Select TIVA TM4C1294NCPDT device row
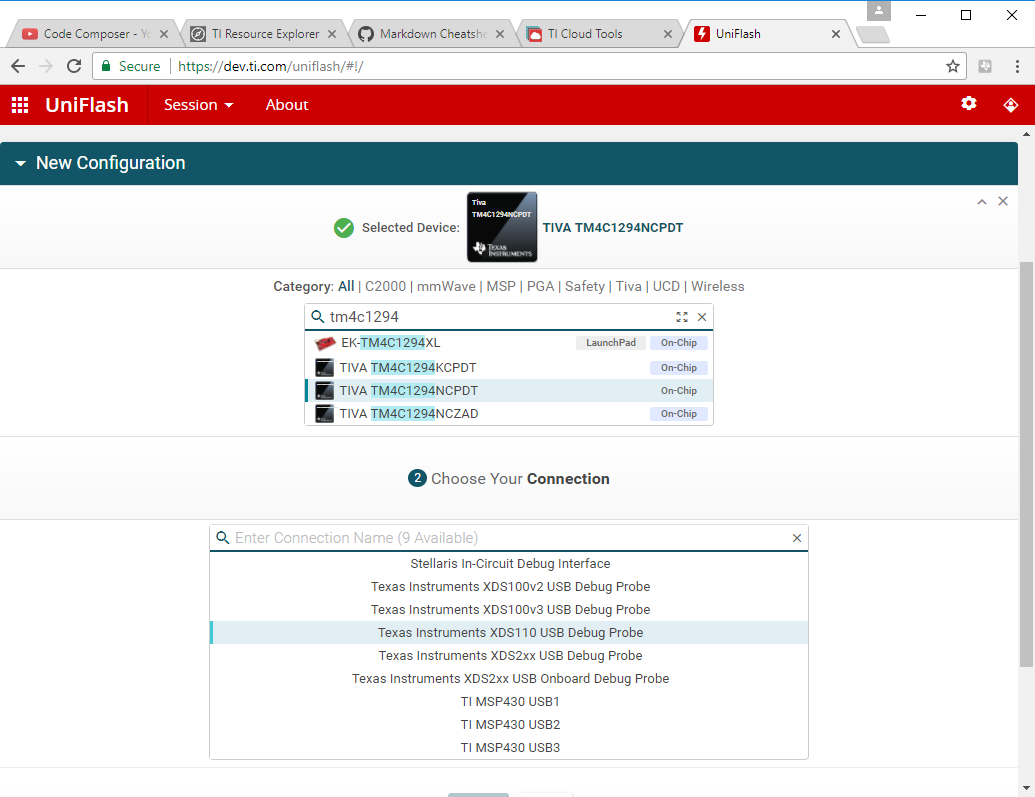The width and height of the screenshot is (1035, 797). pos(509,390)
